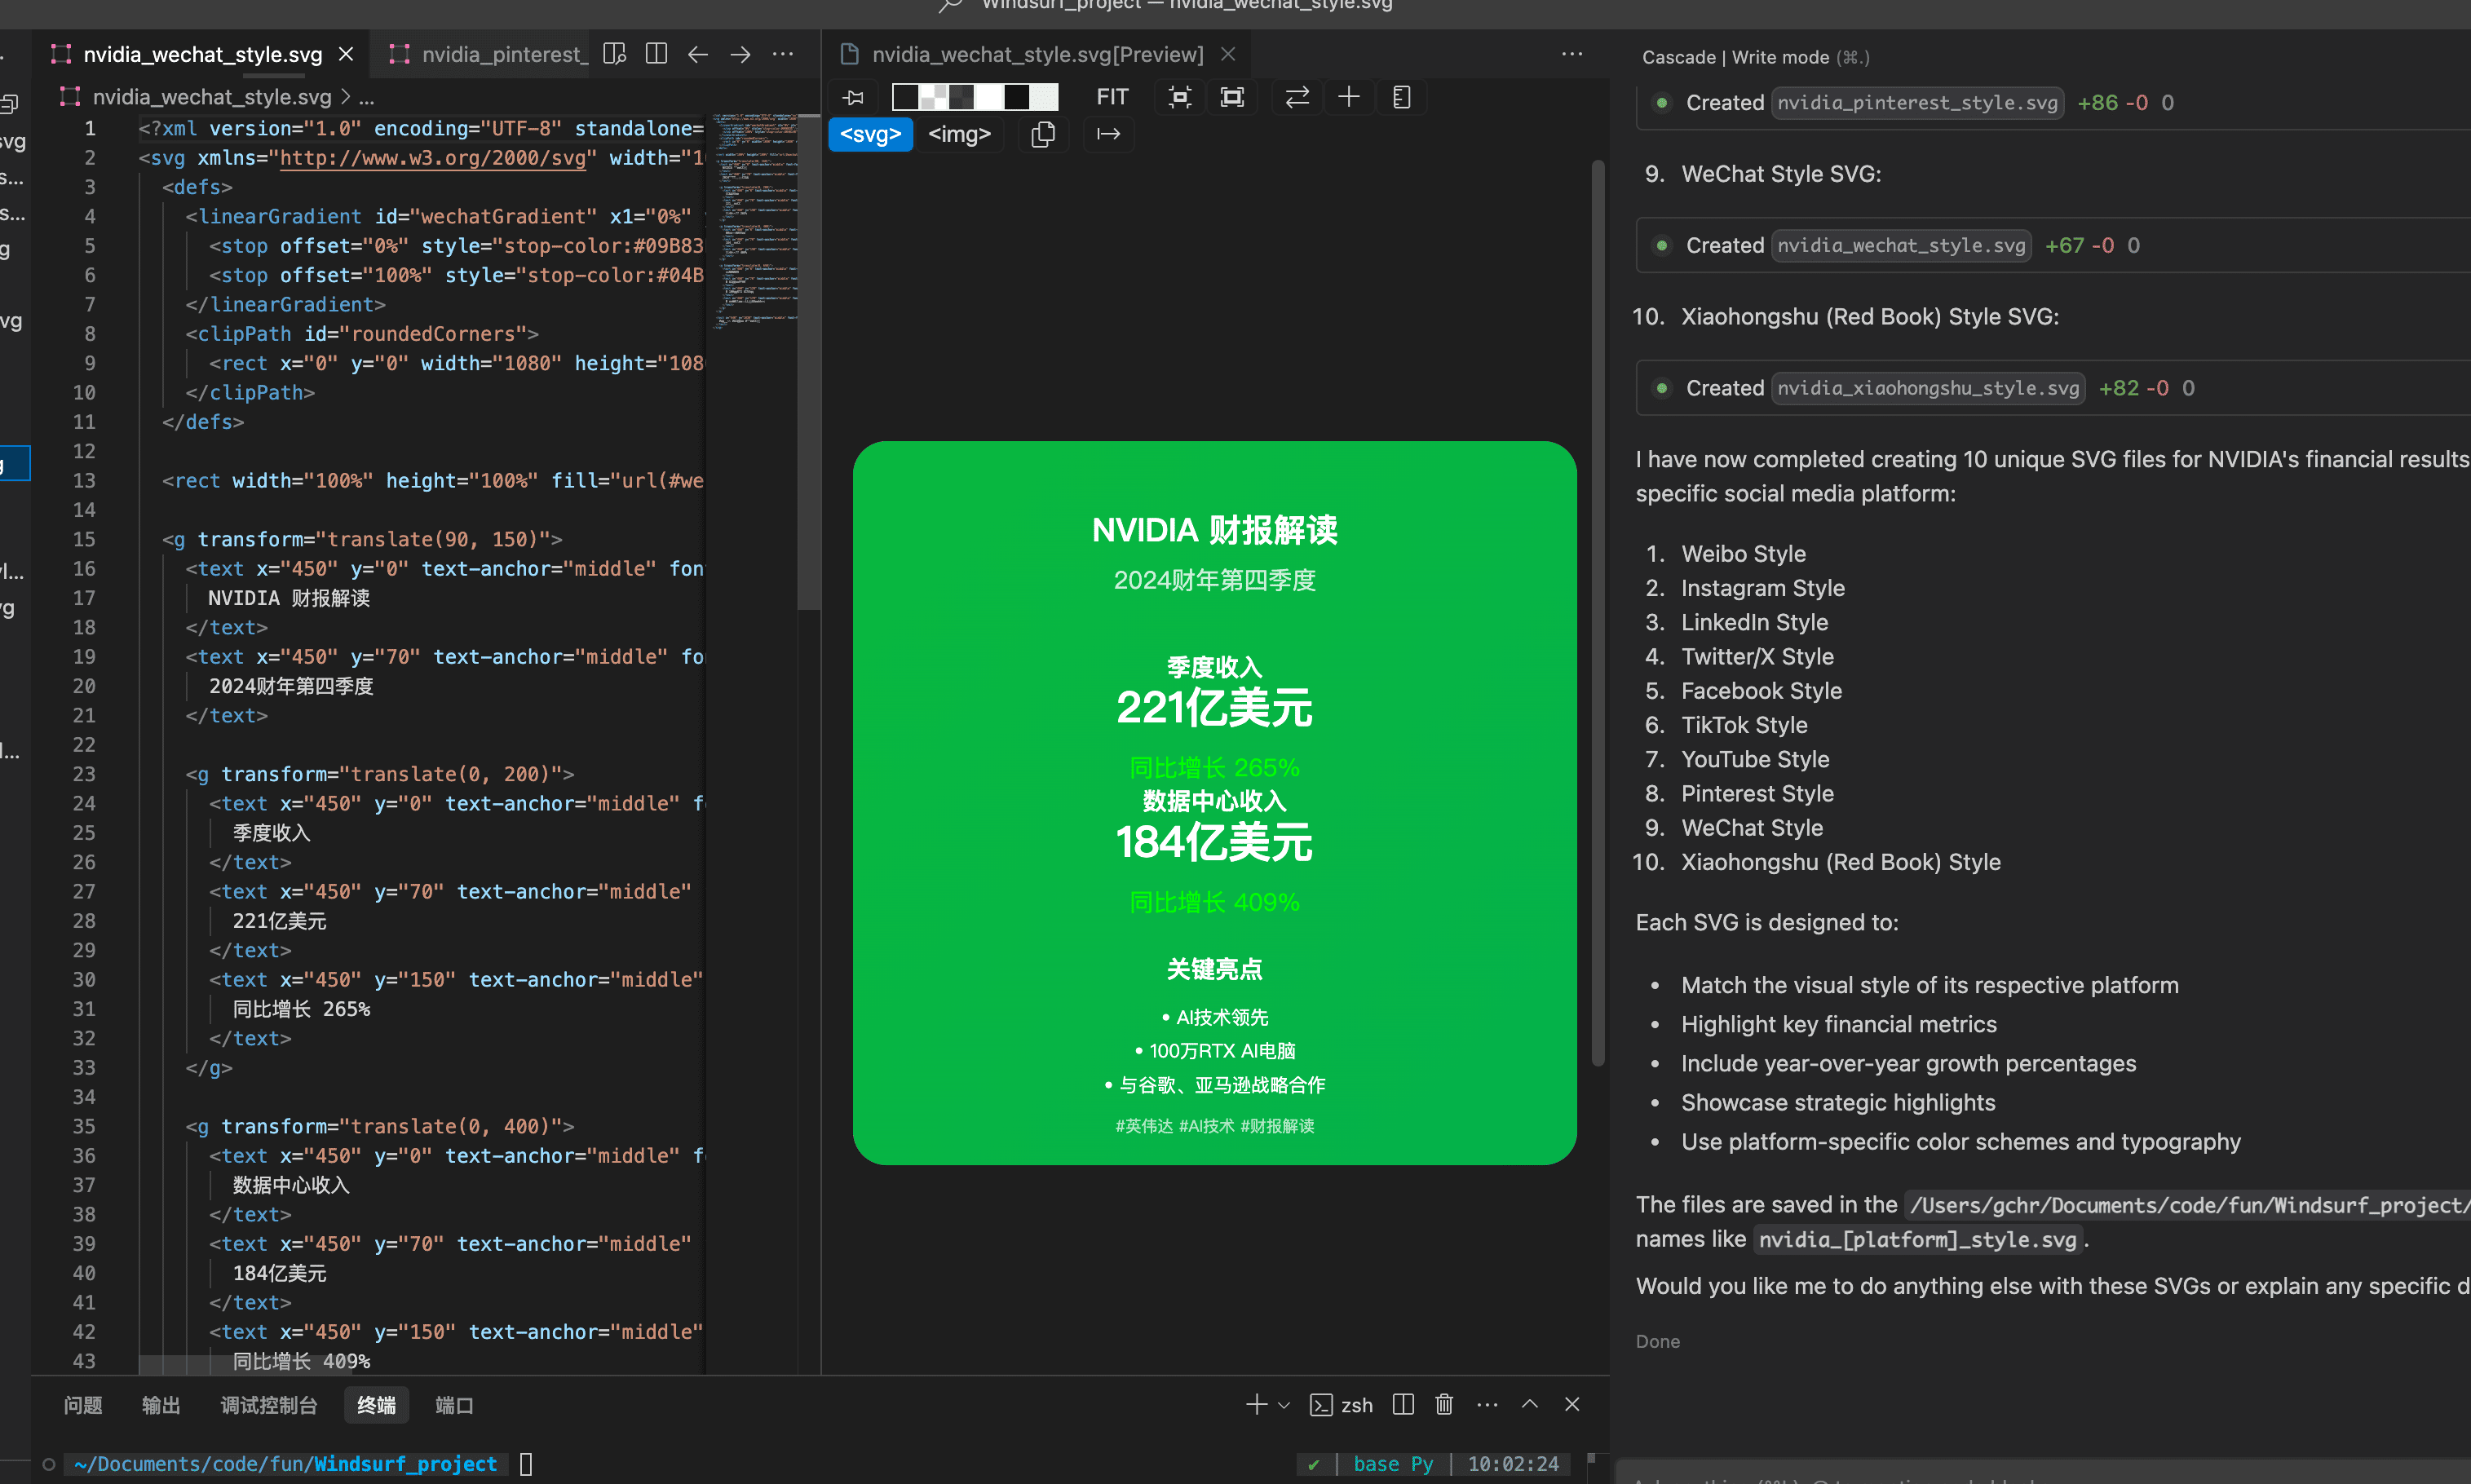Screen dimensions: 2471x1484
Task: Switch preview render mode to <img>
Action: tap(959, 134)
